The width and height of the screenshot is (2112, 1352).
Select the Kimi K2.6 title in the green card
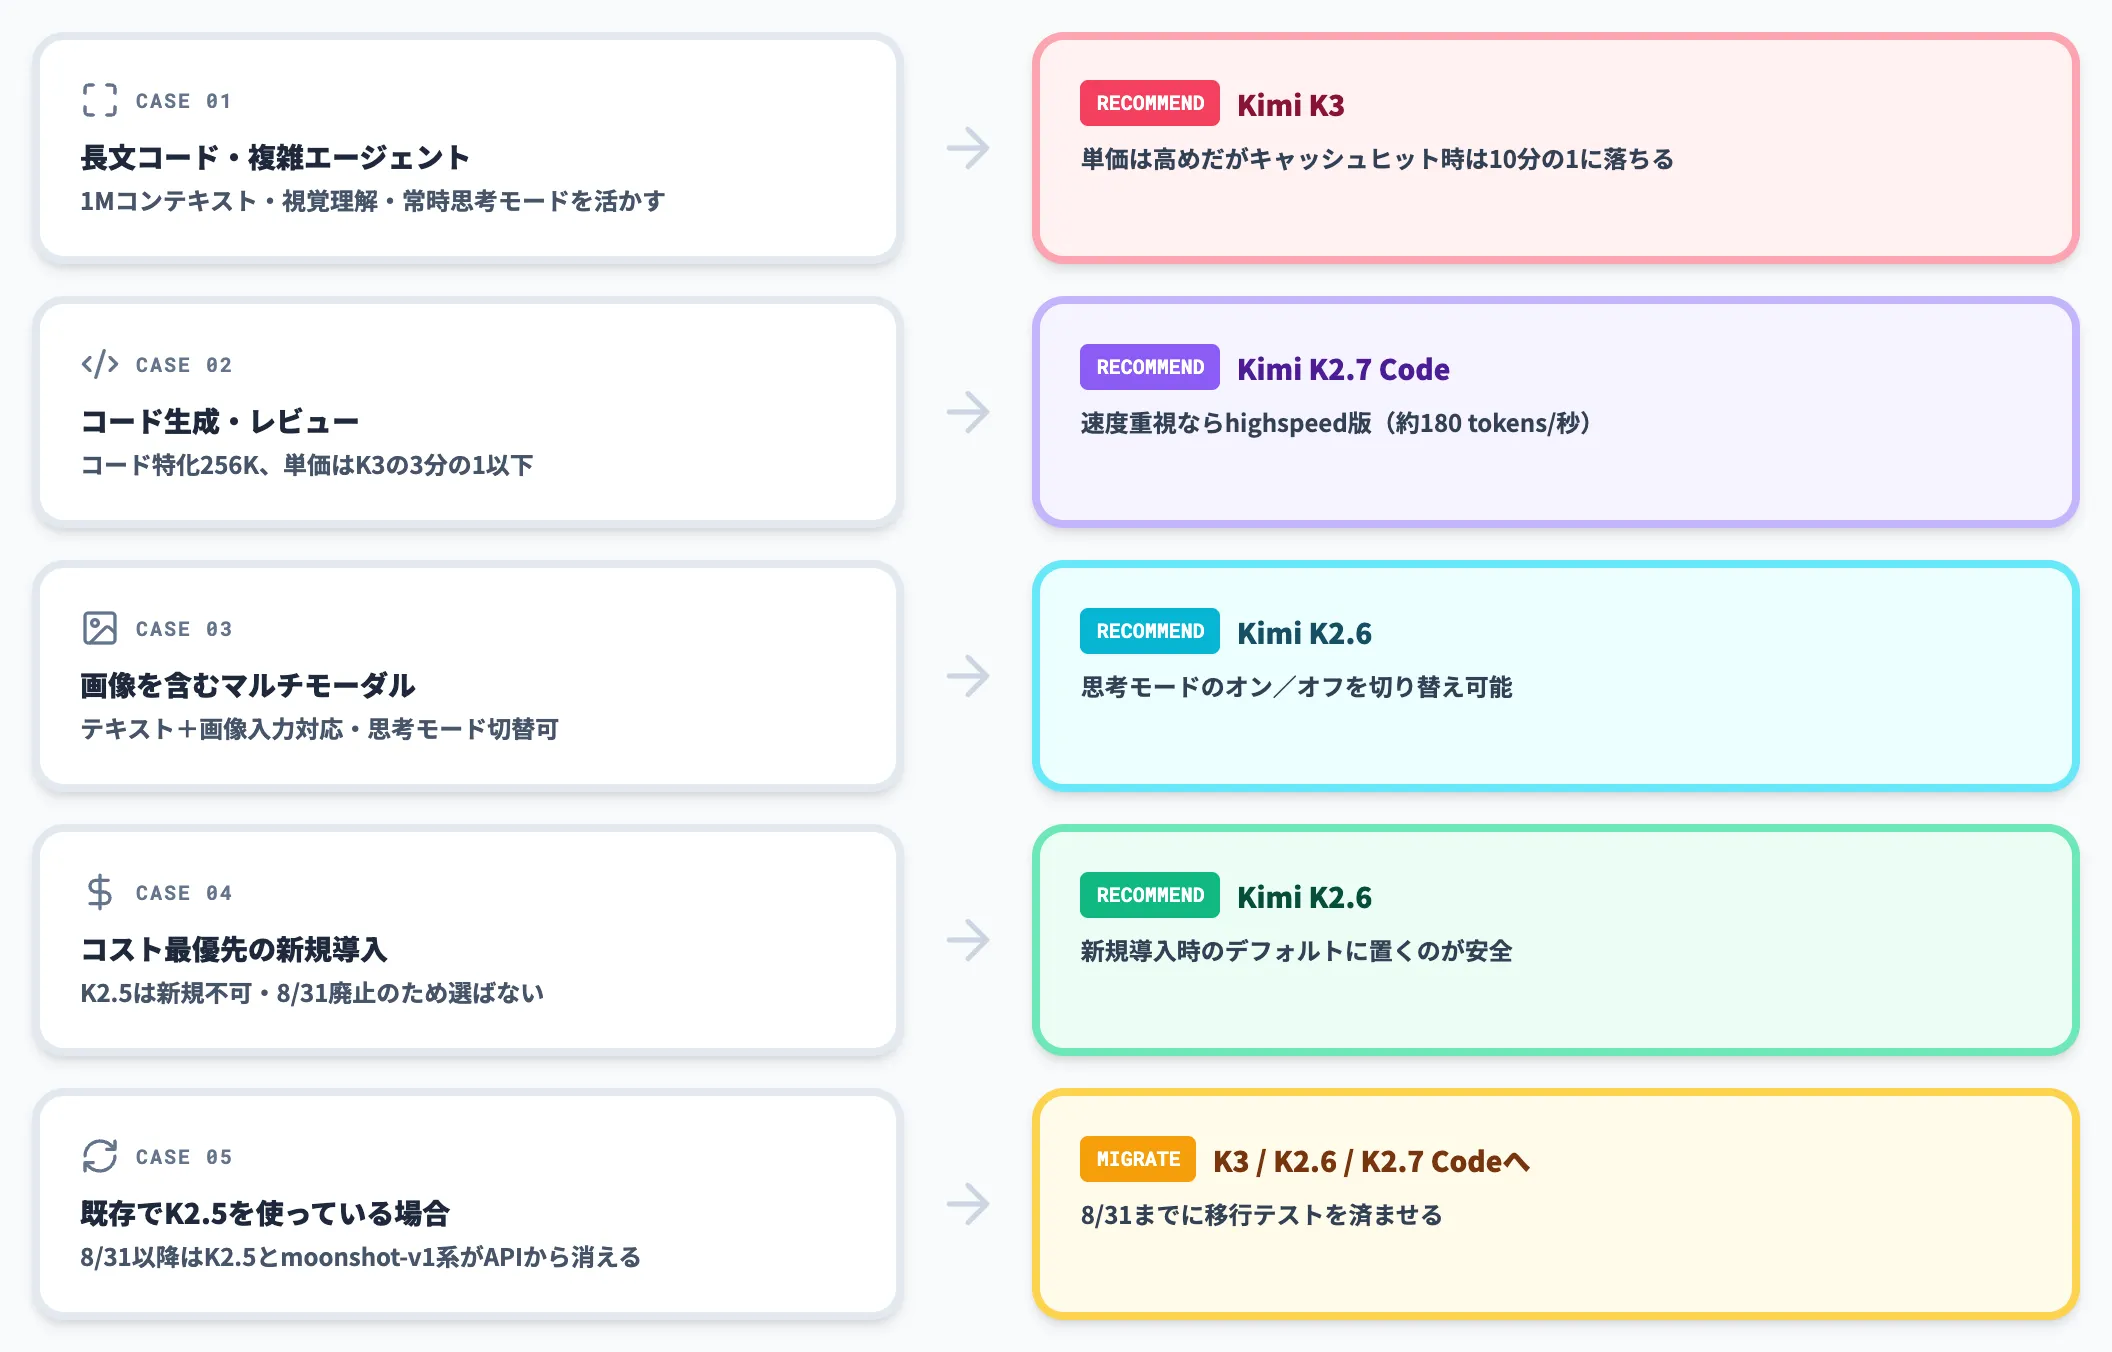(1304, 897)
